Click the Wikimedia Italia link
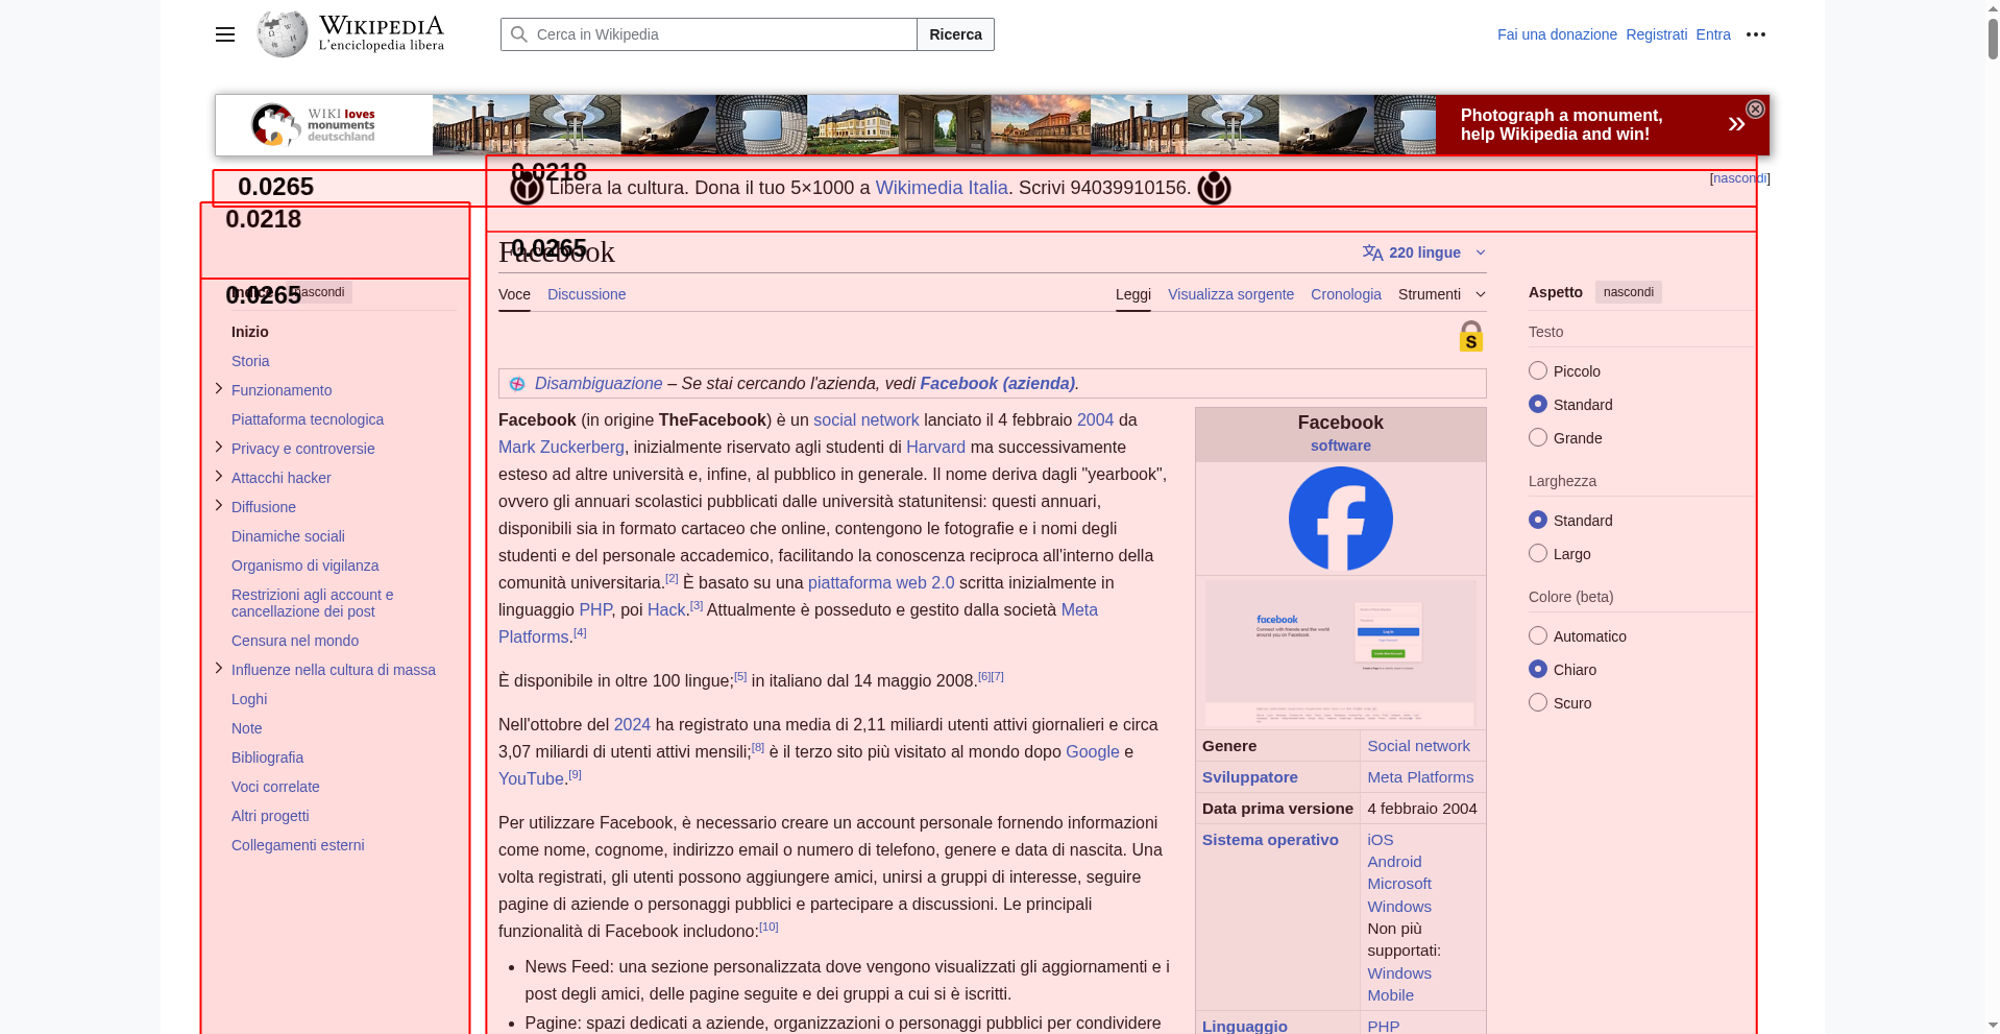The height and width of the screenshot is (1034, 2000). pos(941,188)
